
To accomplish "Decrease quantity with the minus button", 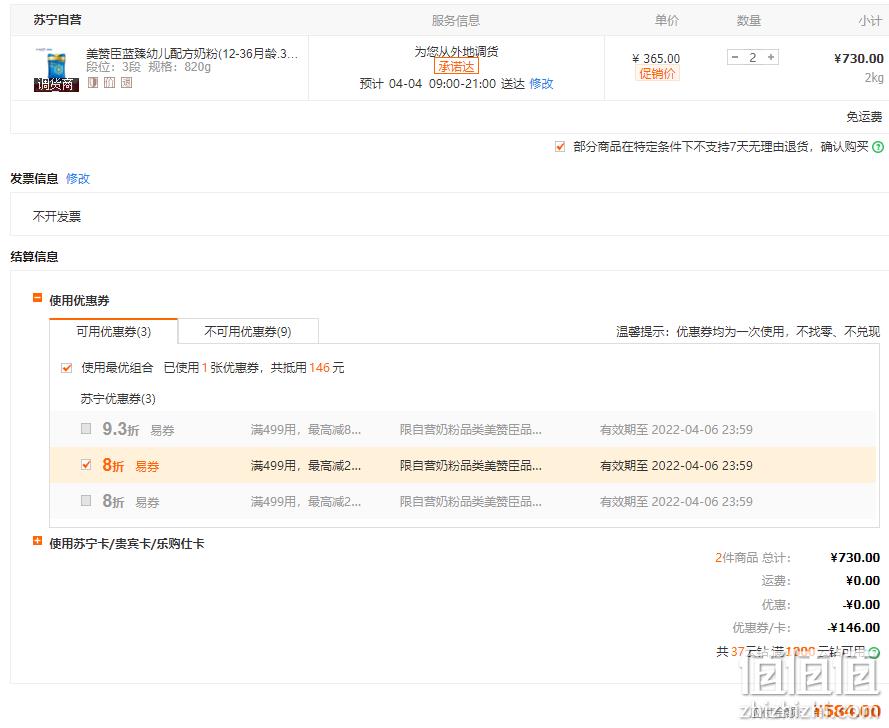I will coord(735,57).
